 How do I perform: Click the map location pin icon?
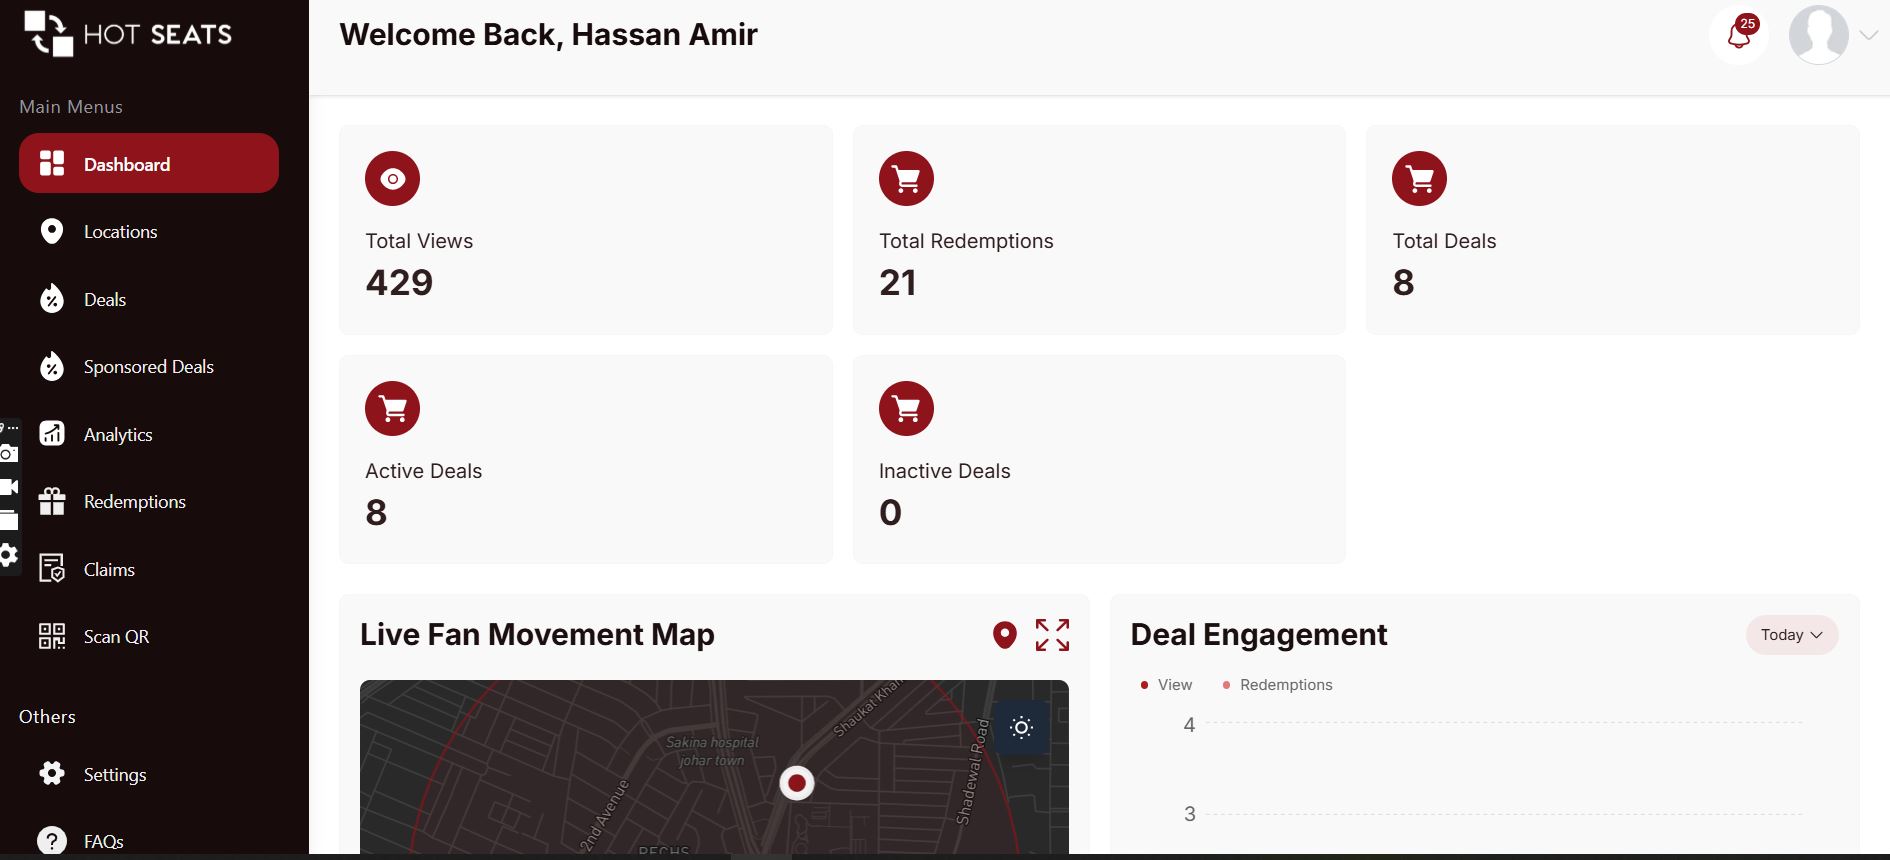coord(1005,635)
